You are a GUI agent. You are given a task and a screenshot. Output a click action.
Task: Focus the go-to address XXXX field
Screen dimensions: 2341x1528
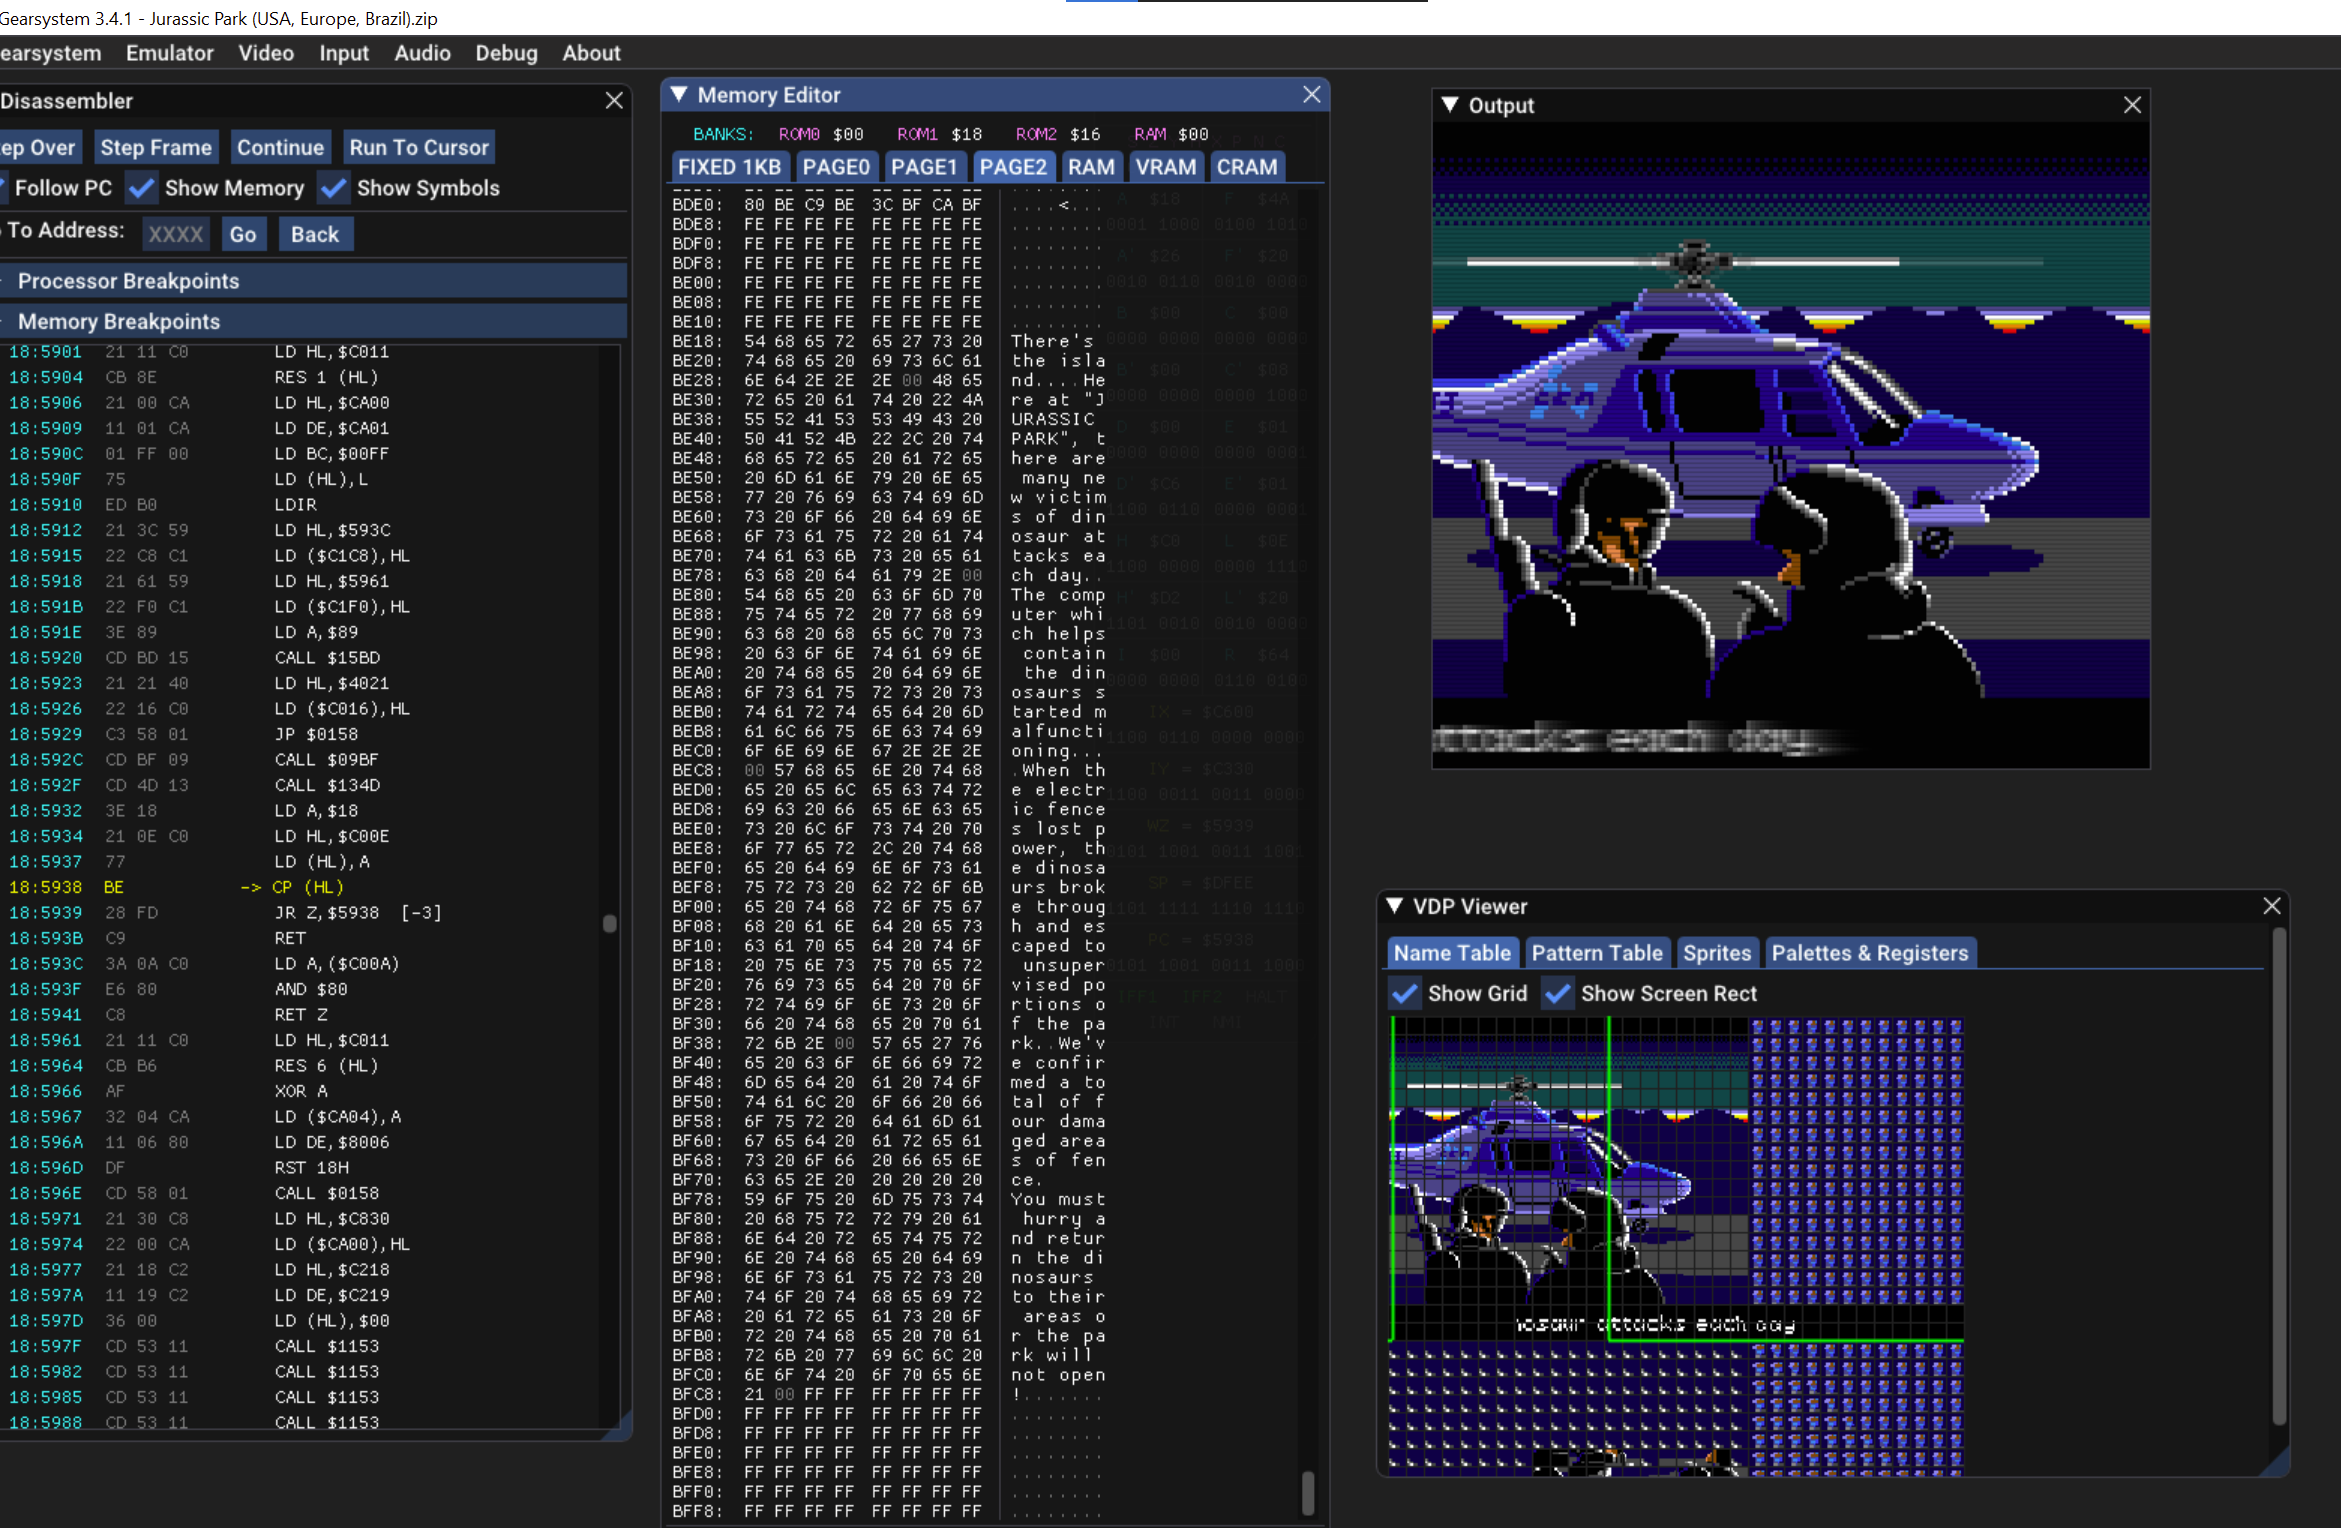(x=176, y=234)
